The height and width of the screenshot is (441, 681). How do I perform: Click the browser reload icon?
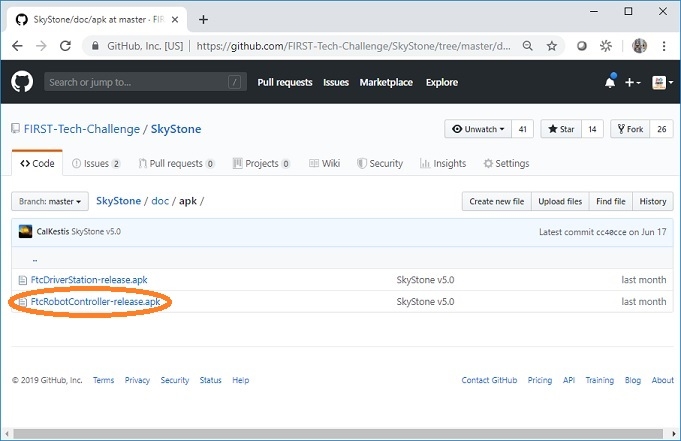(67, 46)
